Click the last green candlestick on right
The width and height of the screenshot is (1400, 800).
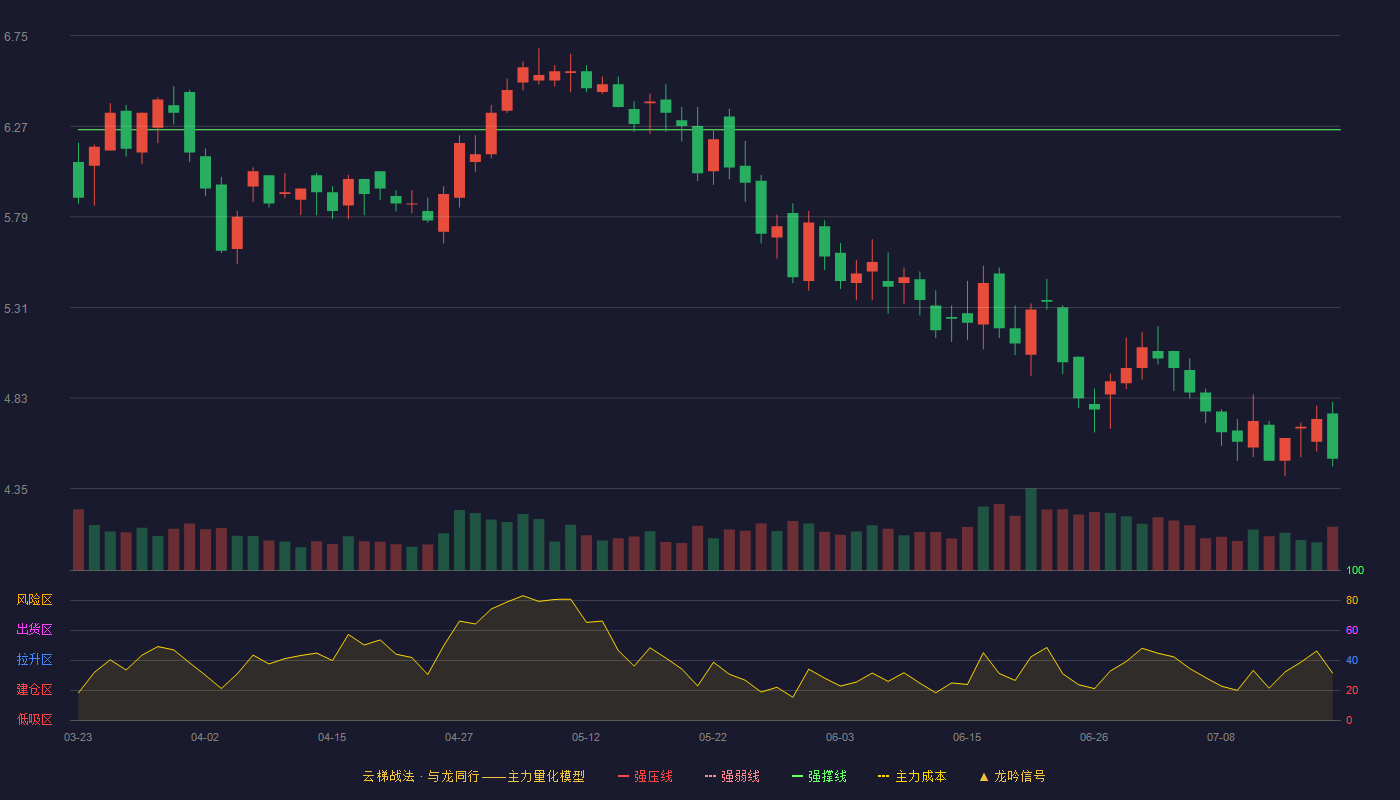click(x=1332, y=436)
